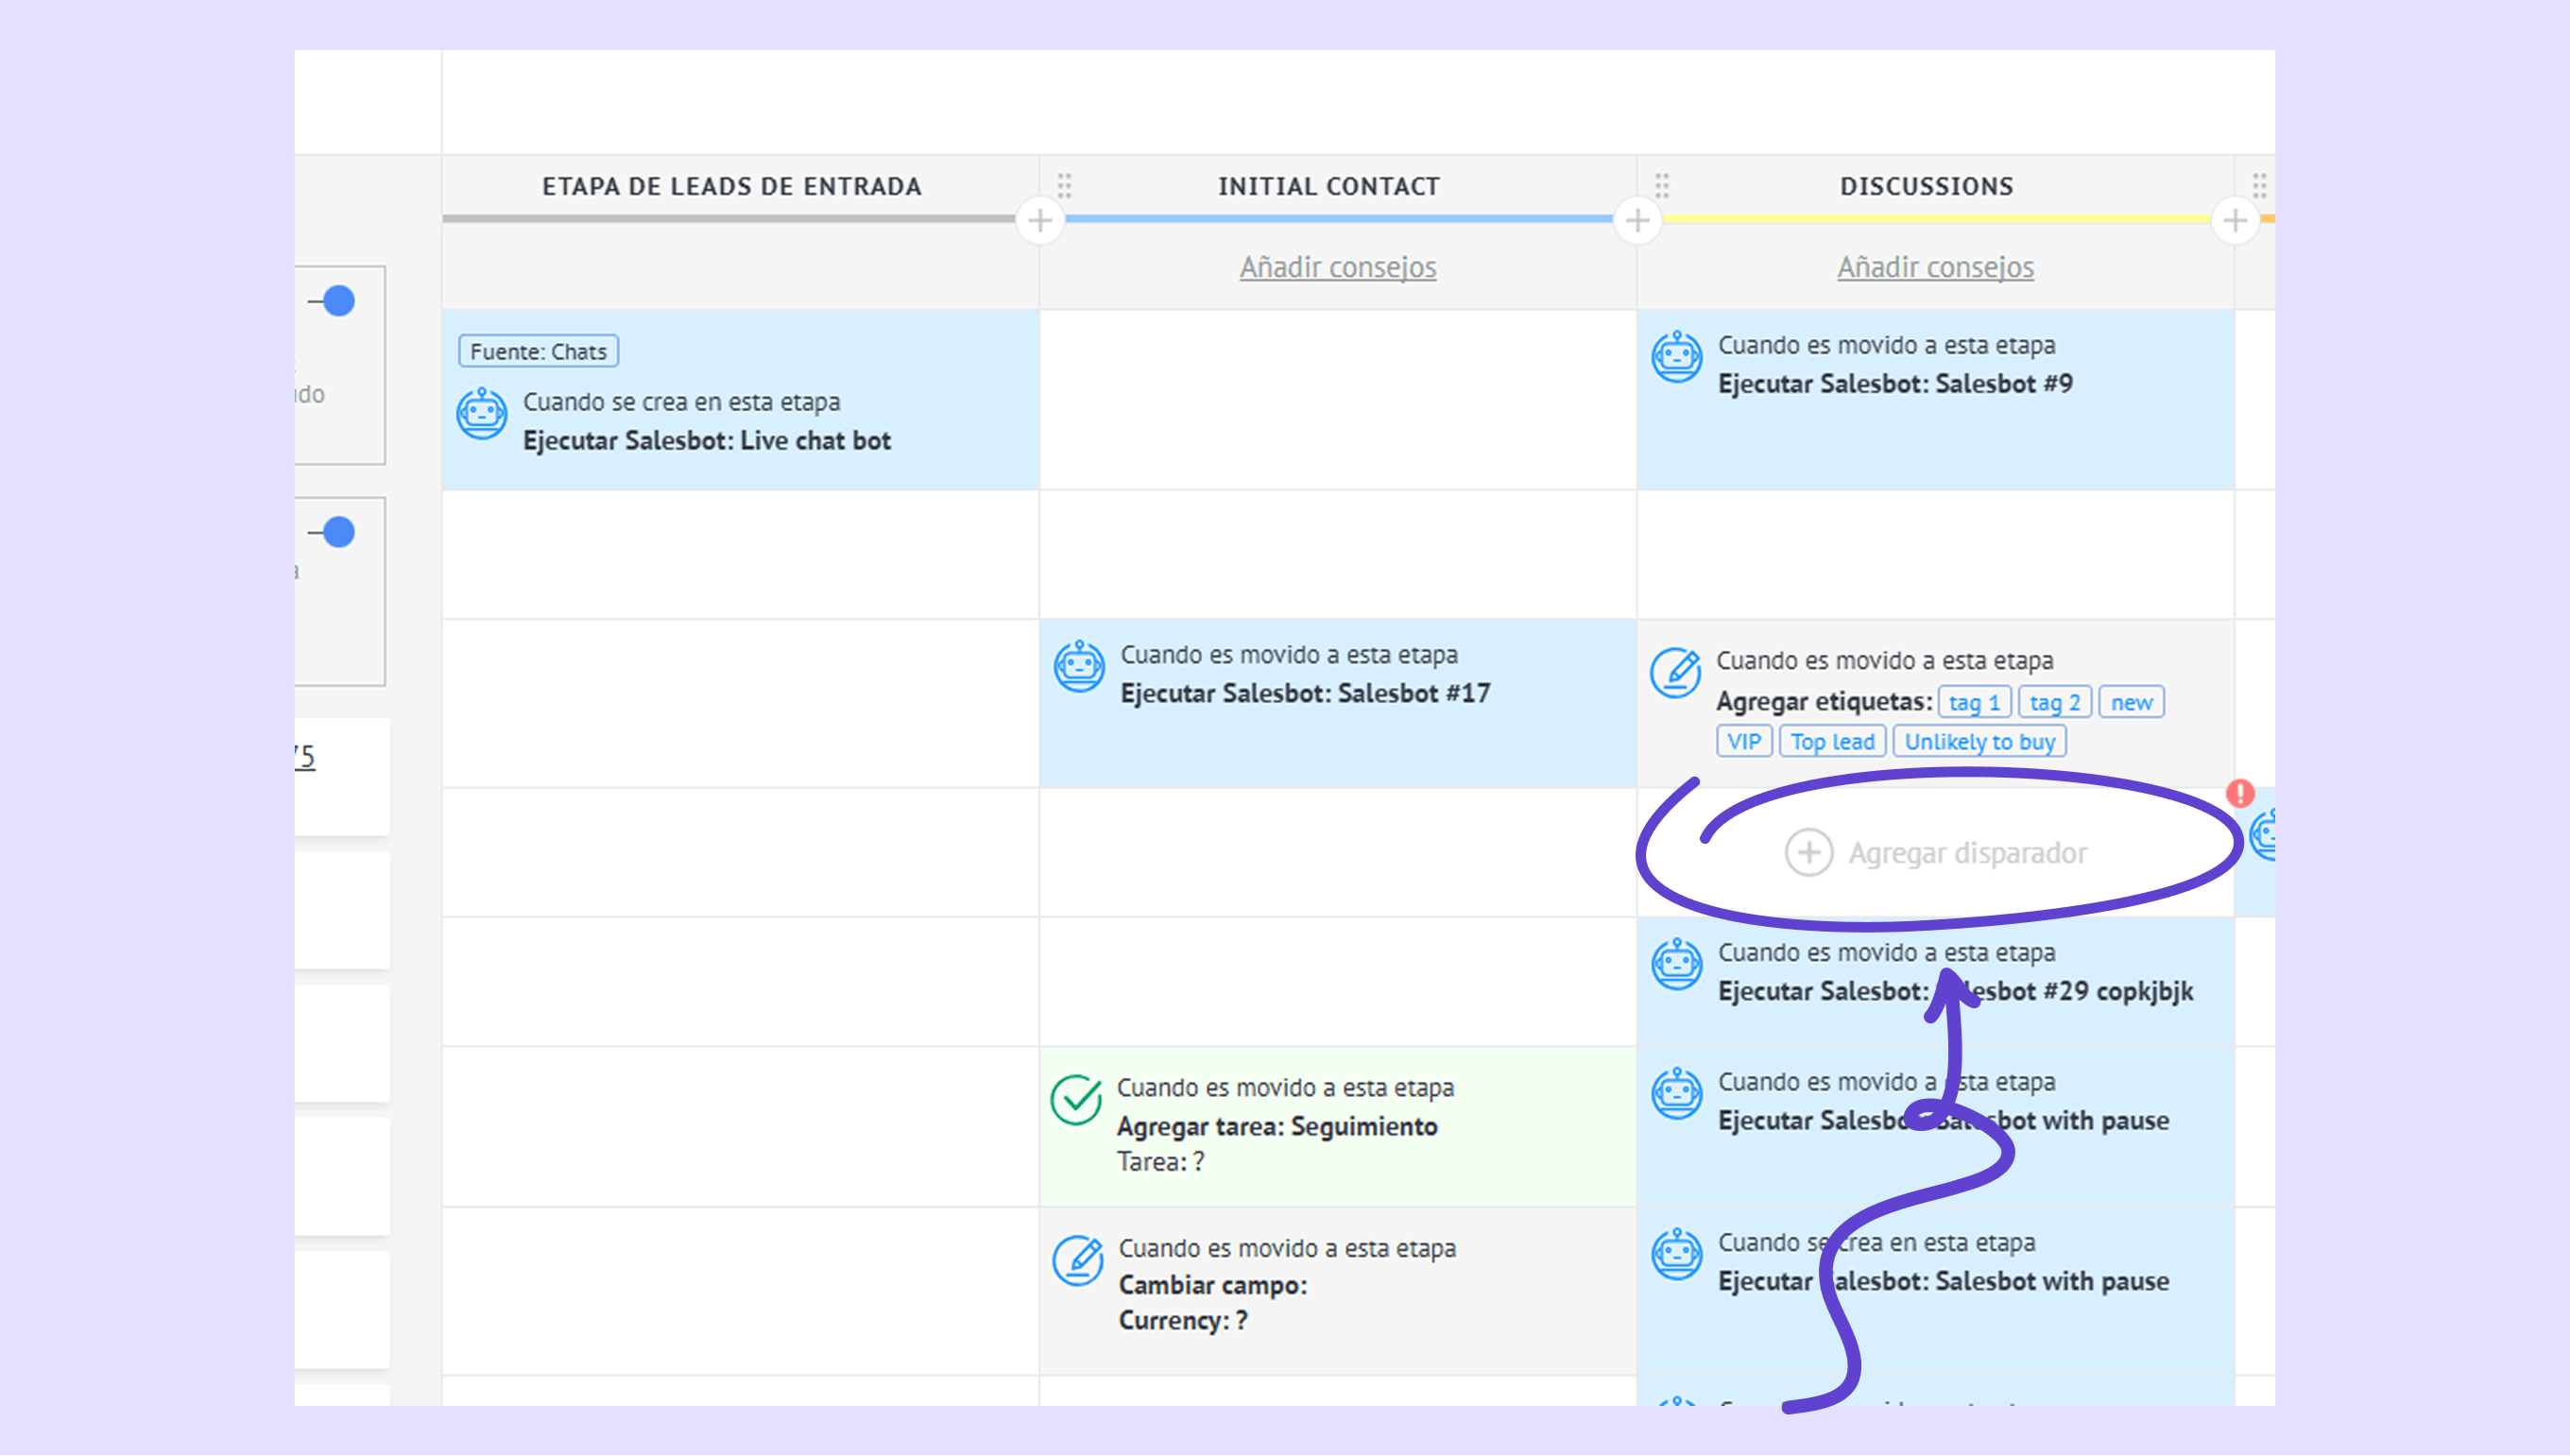
Task: Click the Agregar disparador button
Action: pyautogui.click(x=1935, y=852)
